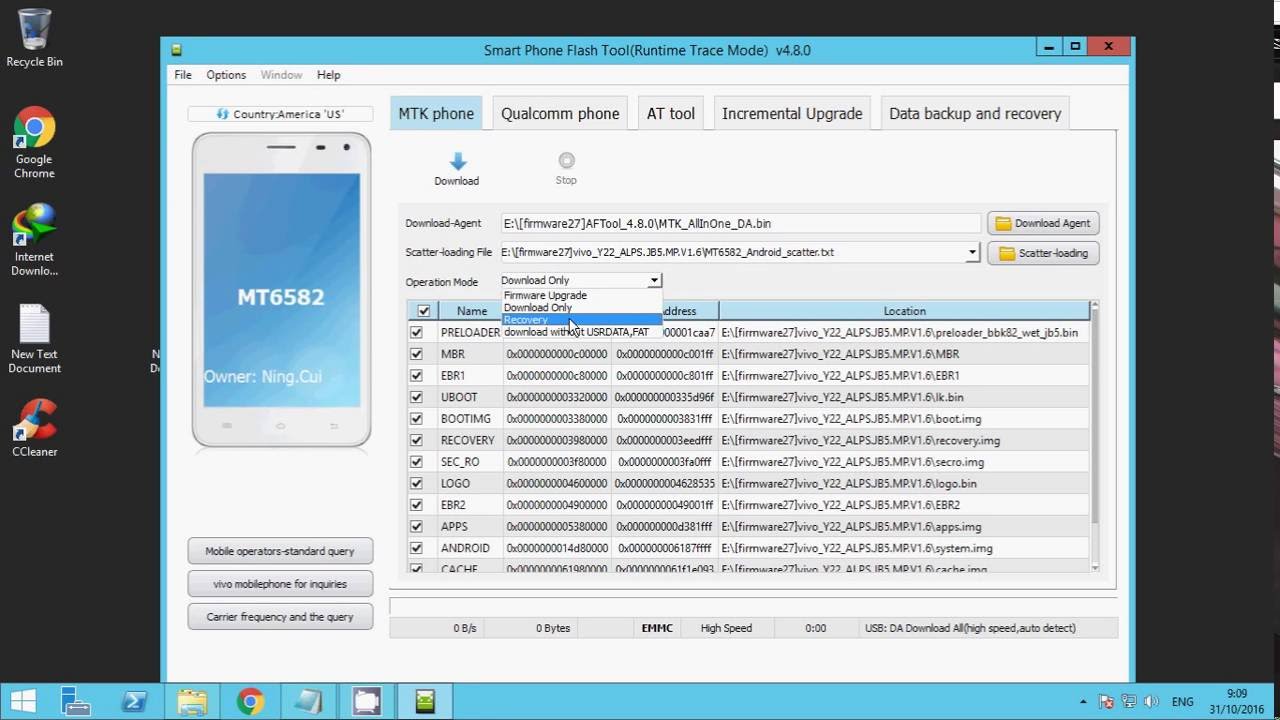The height and width of the screenshot is (720, 1280).
Task: Open Server Manager in the taskbar
Action: (76, 702)
